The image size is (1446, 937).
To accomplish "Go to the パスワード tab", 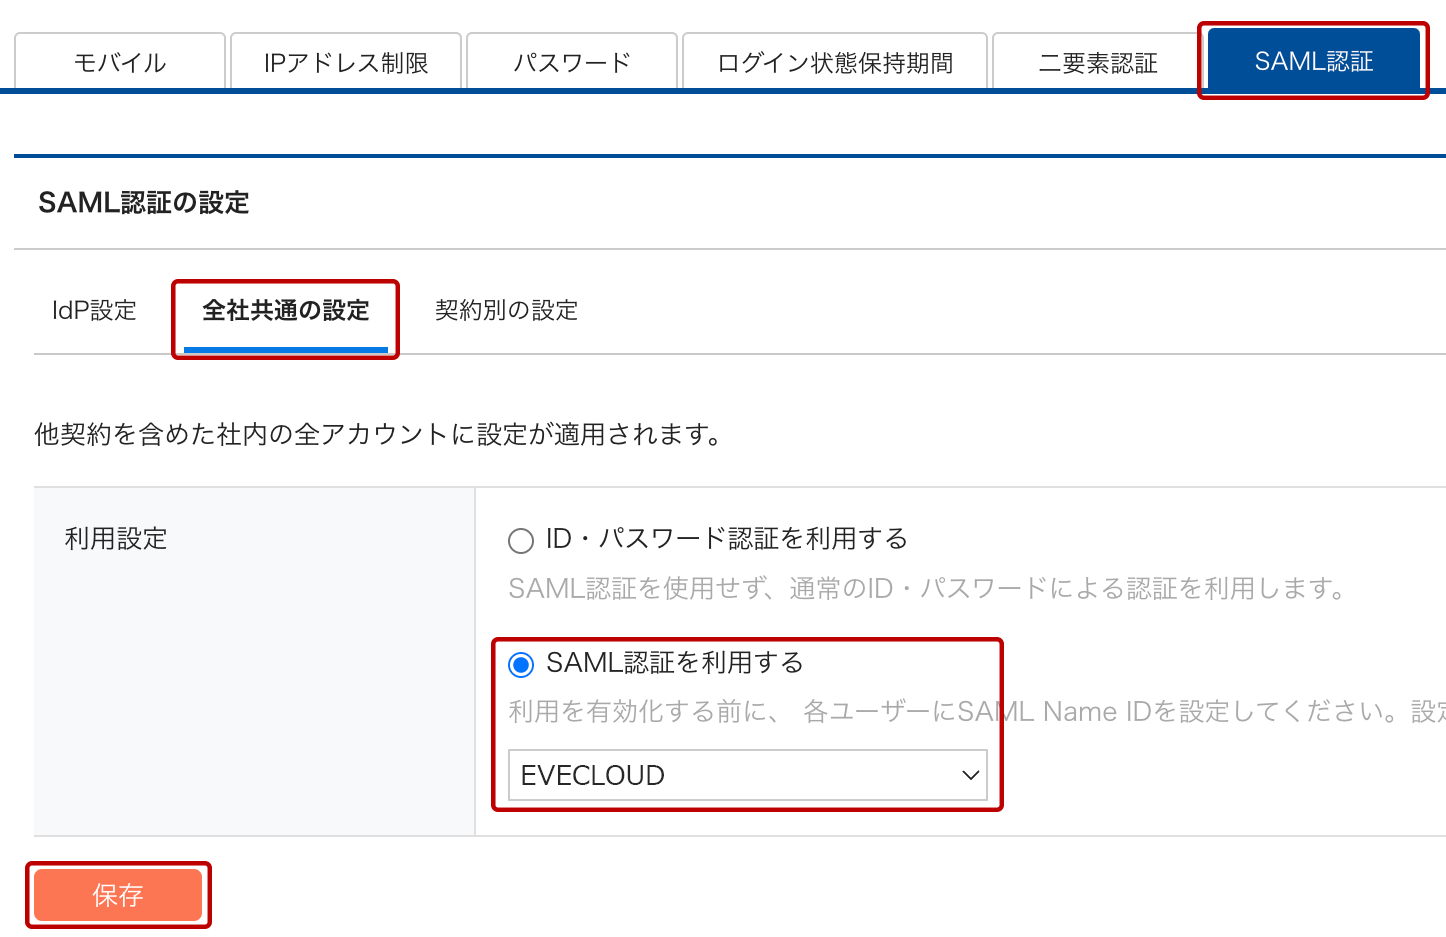I will tap(572, 62).
